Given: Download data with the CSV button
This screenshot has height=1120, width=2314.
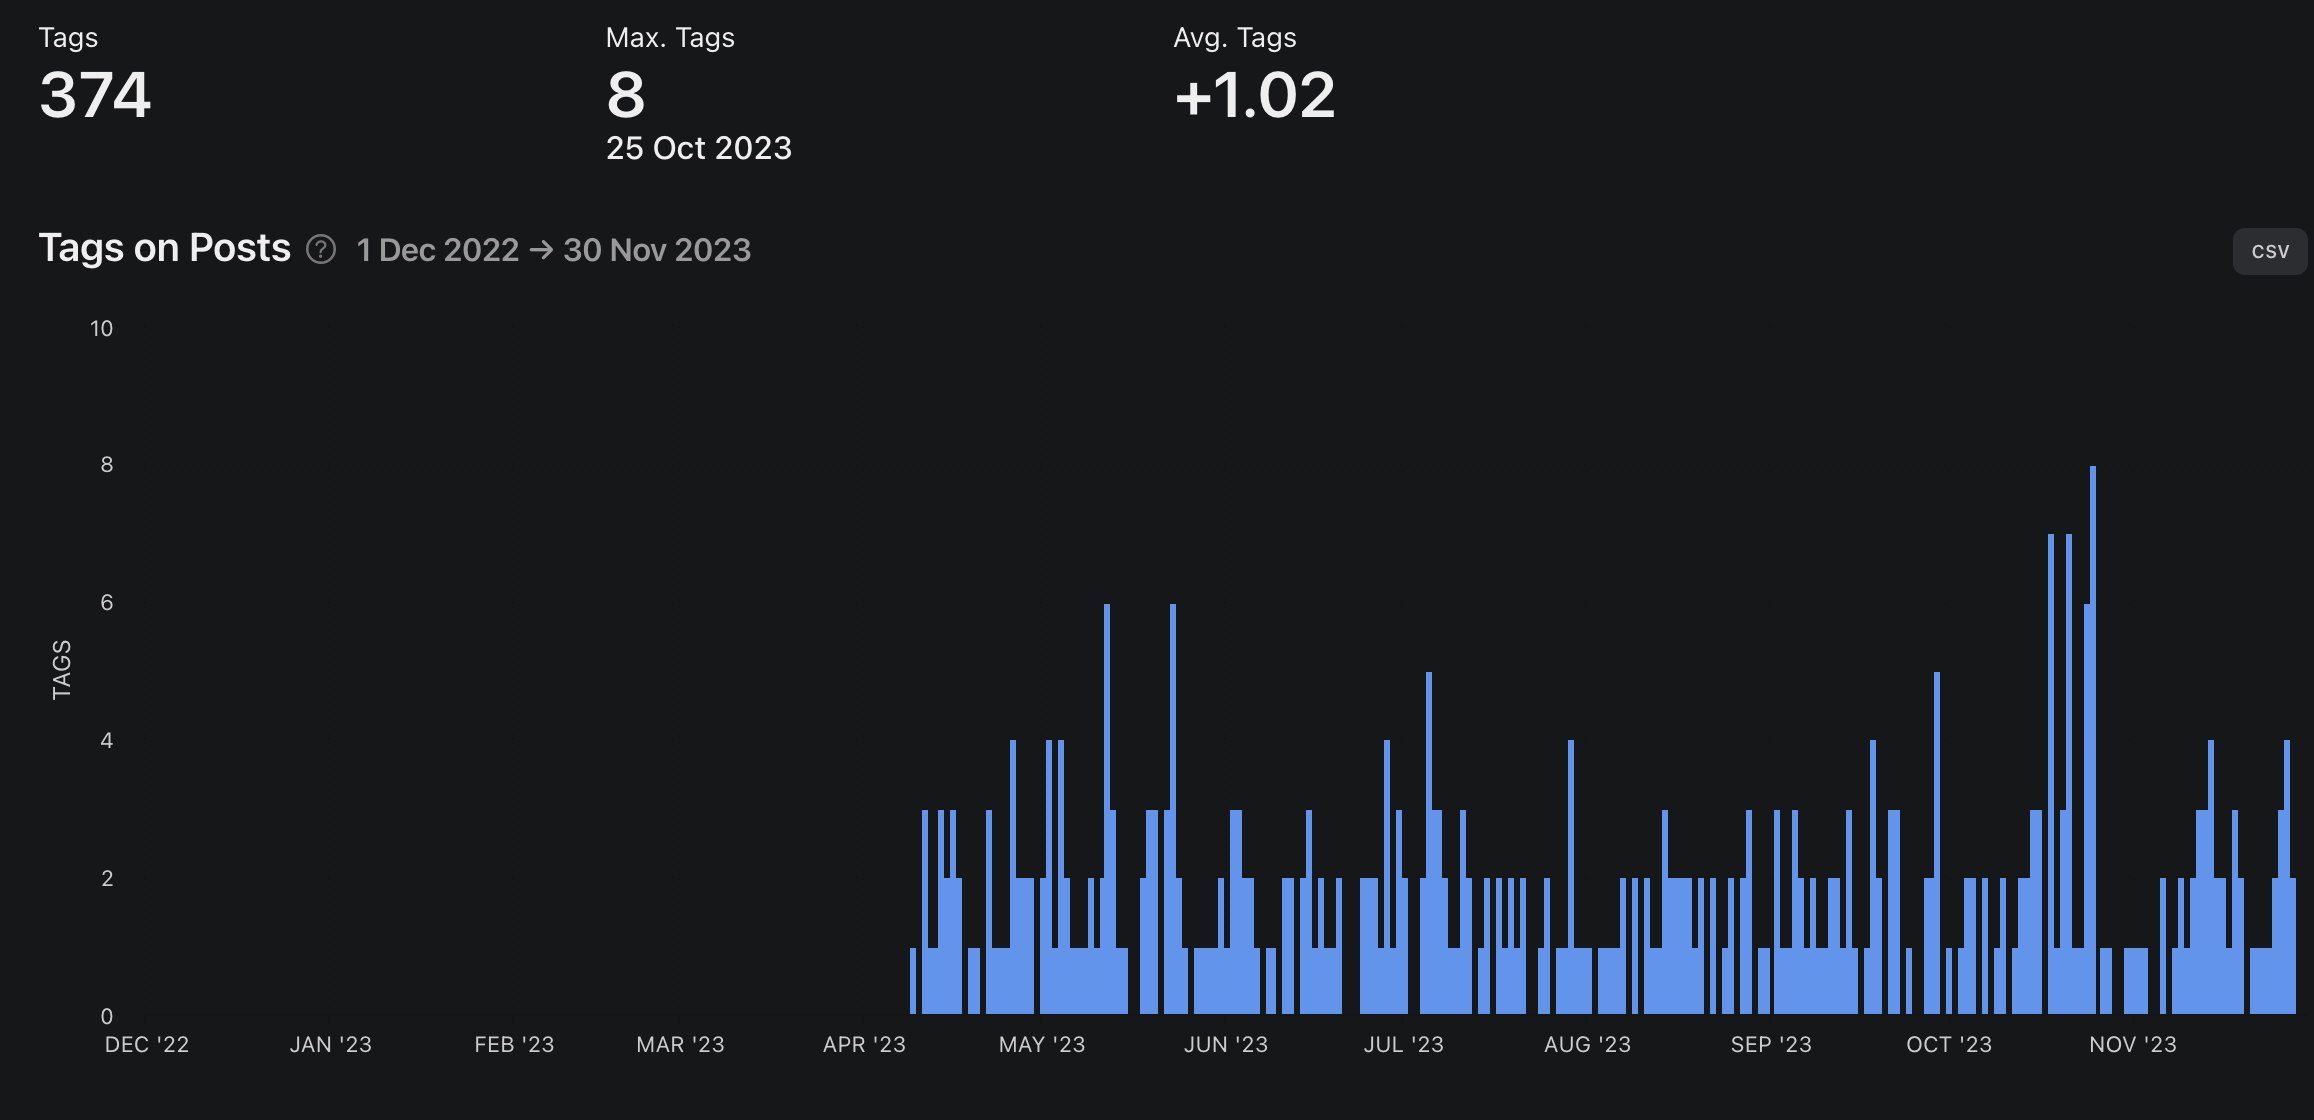Looking at the screenshot, I should 2269,251.
